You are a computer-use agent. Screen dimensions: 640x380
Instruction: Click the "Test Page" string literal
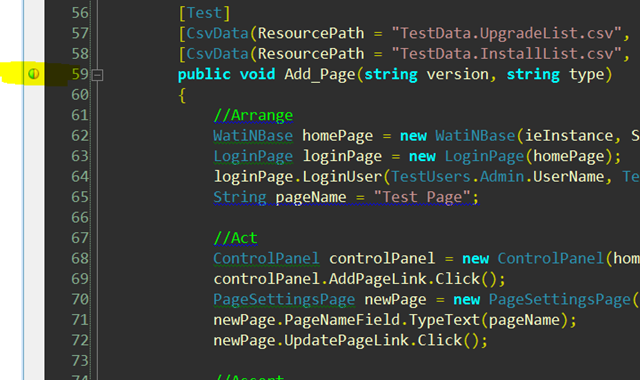pos(422,197)
